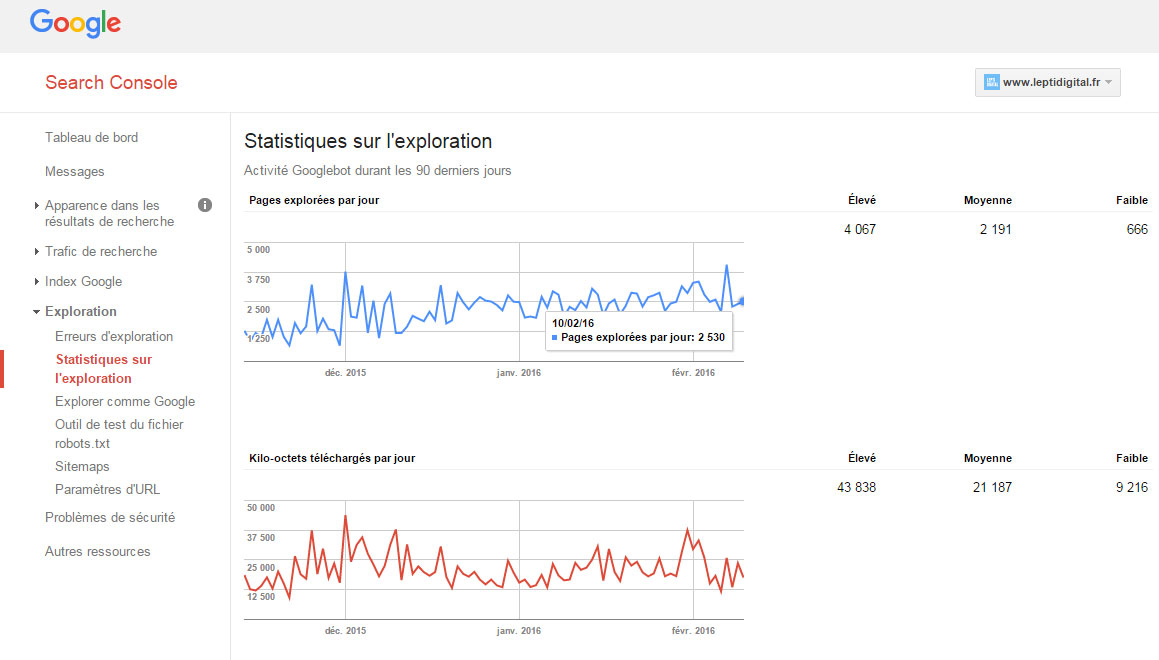The image size is (1159, 660).
Task: Expand the Trafic de recherche arrow
Action: click(36, 251)
